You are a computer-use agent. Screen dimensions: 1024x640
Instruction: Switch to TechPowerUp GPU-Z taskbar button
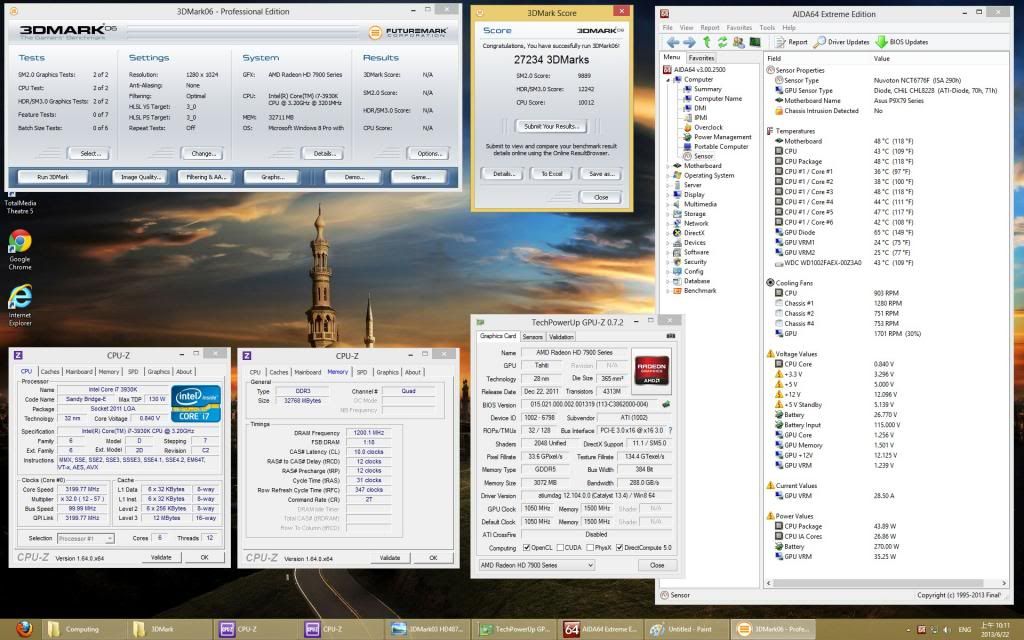pos(516,629)
